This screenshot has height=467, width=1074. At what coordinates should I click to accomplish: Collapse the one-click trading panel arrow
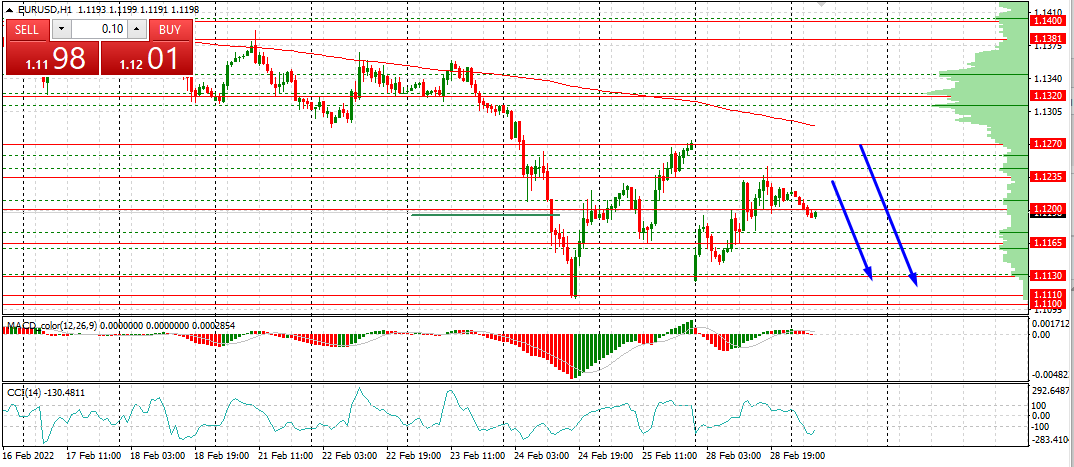coord(11,9)
